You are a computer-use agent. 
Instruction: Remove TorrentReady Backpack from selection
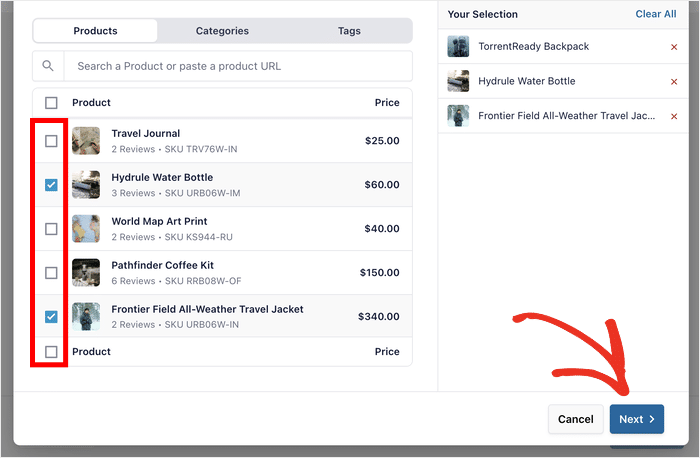coord(674,47)
